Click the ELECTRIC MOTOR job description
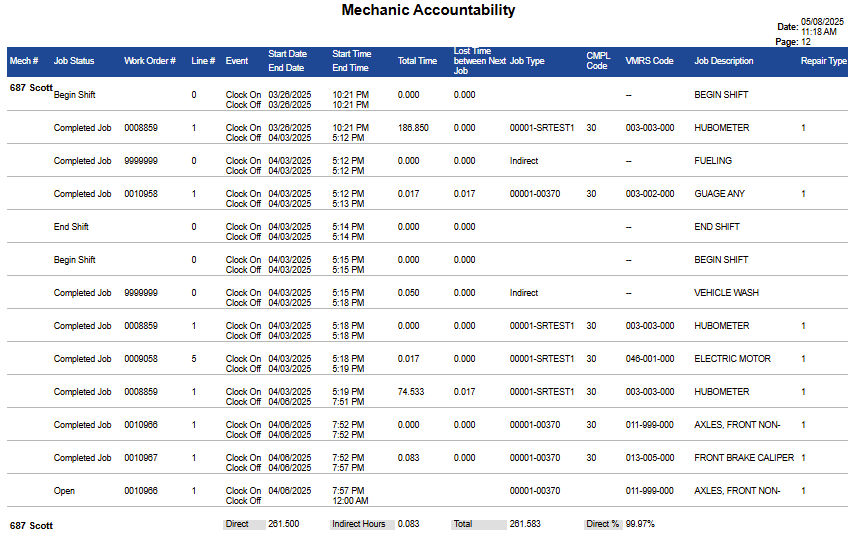Image resolution: width=858 pixels, height=537 pixels. (x=728, y=359)
